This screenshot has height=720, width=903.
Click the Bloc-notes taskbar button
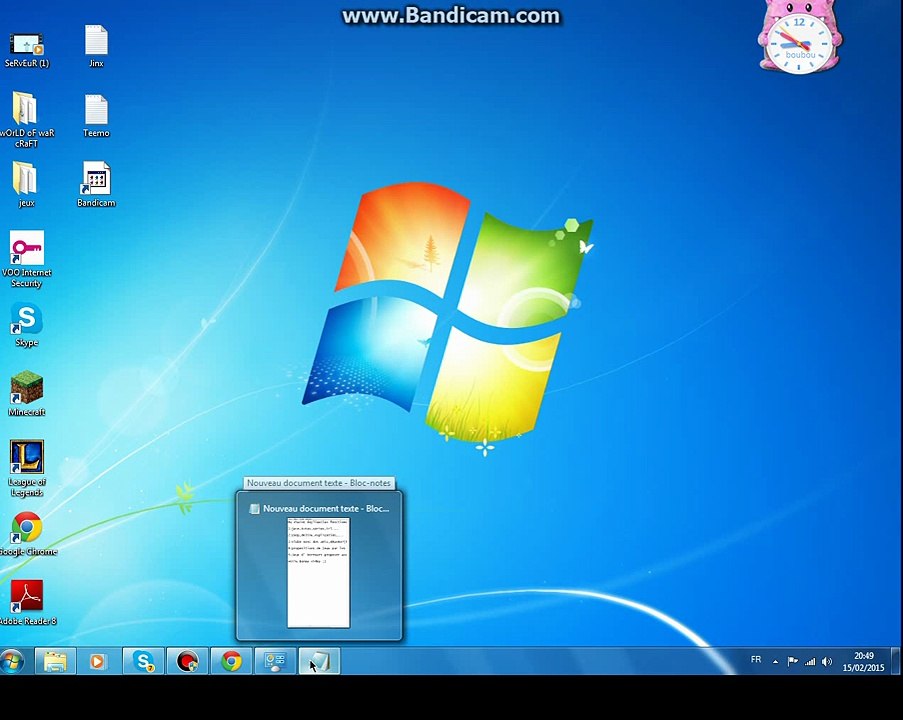[x=320, y=661]
